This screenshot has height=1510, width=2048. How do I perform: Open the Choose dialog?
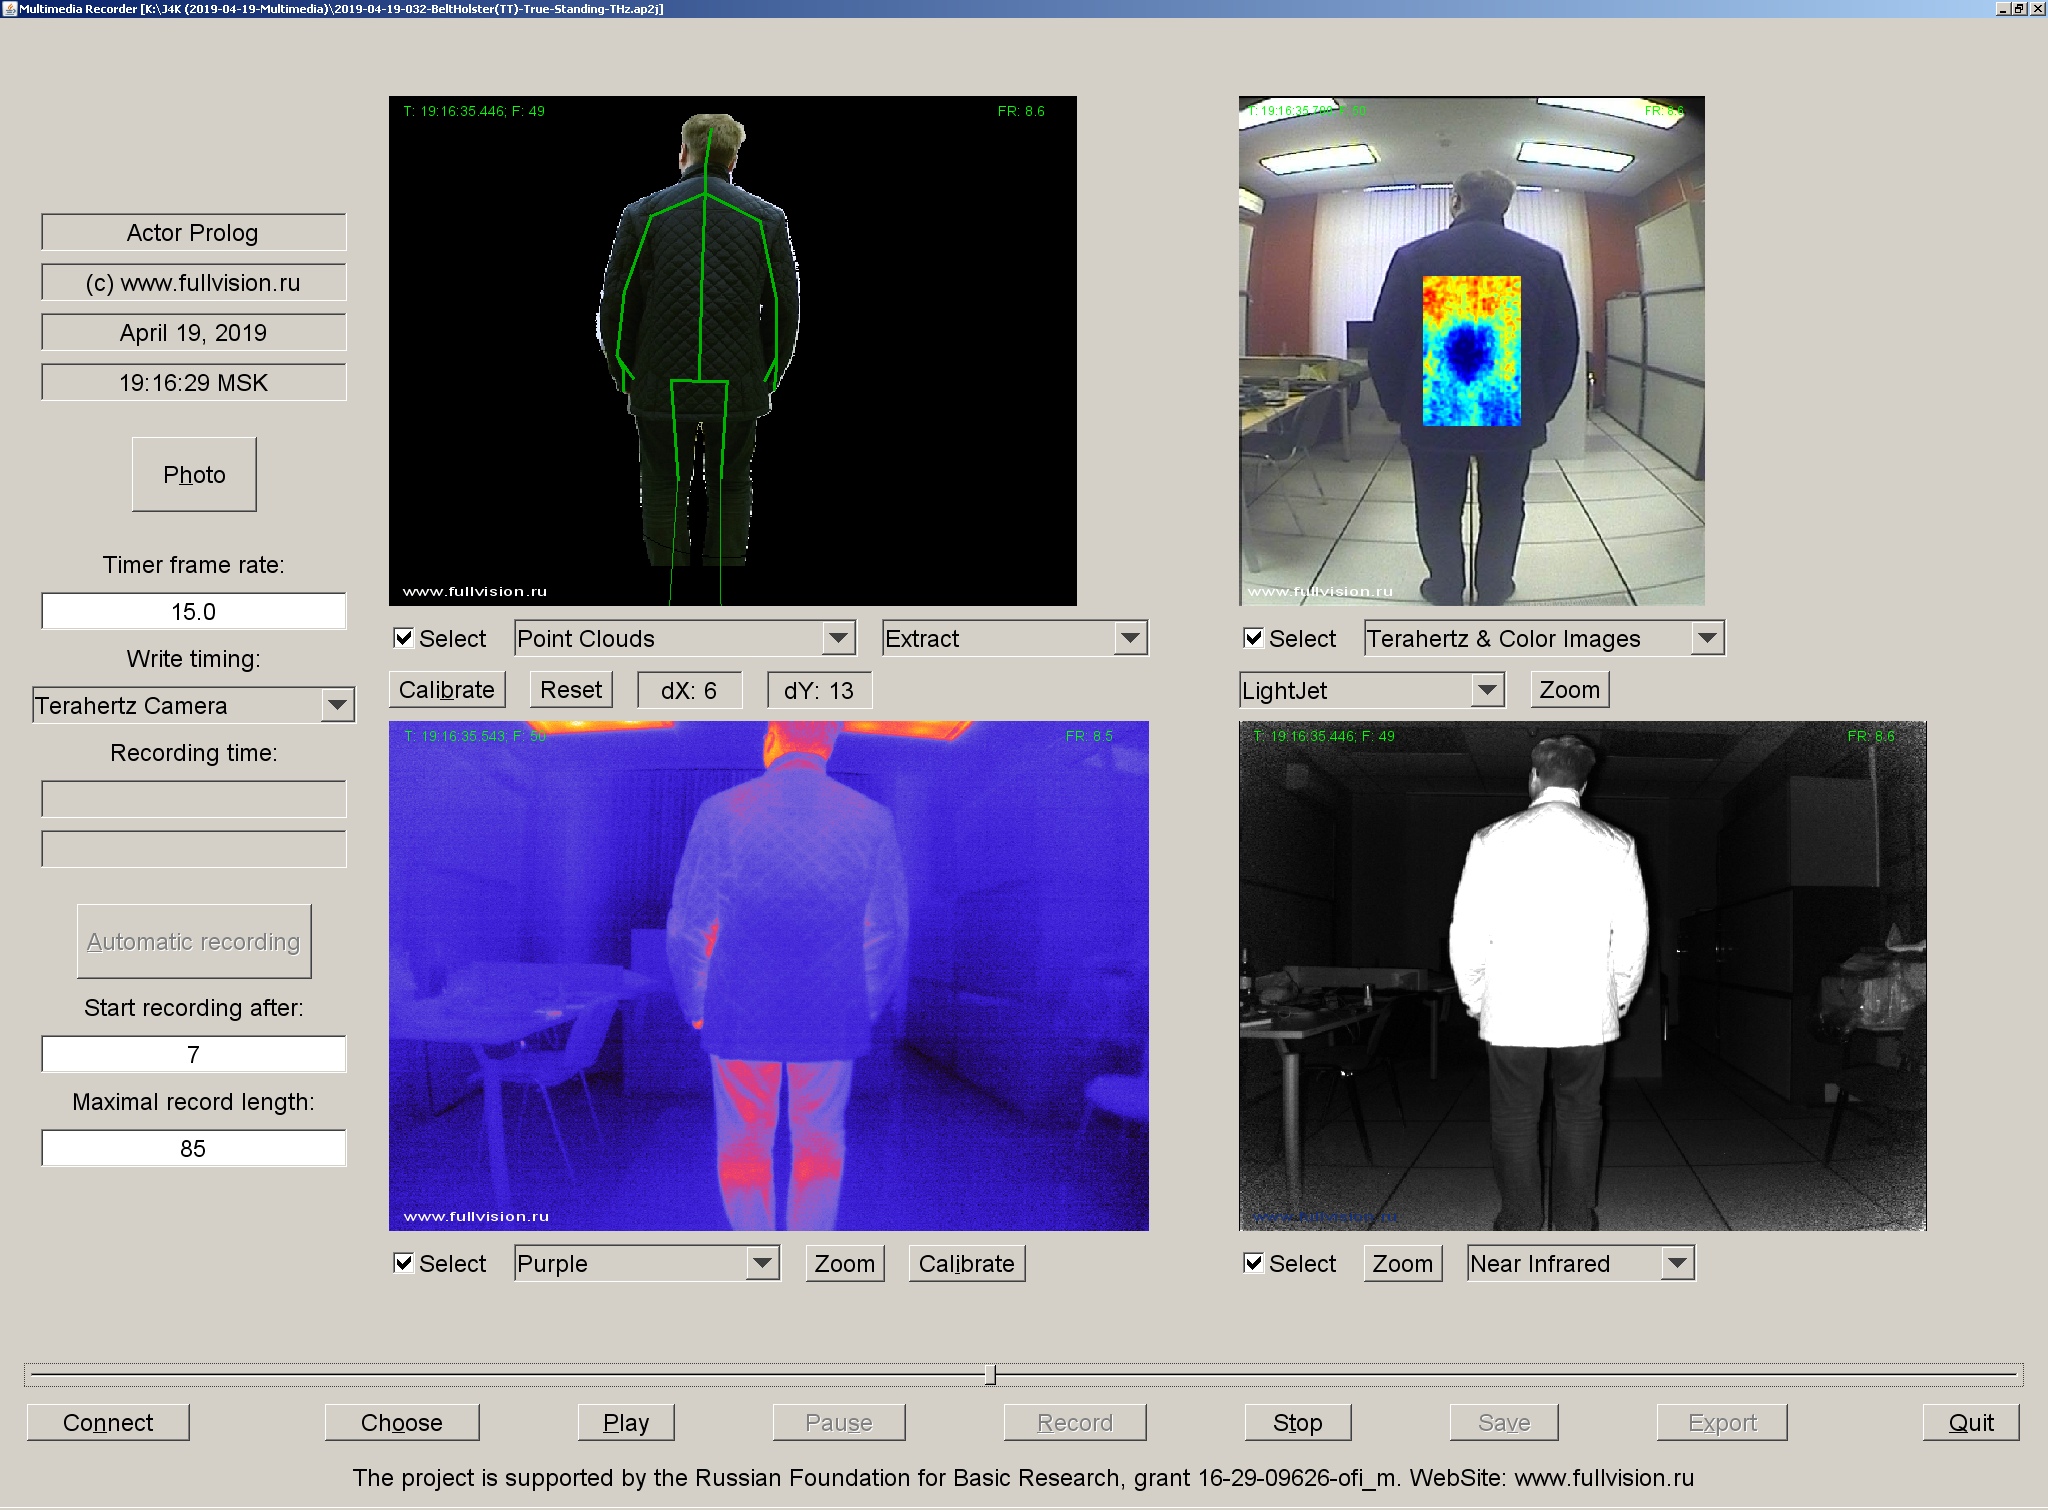pyautogui.click(x=402, y=1422)
